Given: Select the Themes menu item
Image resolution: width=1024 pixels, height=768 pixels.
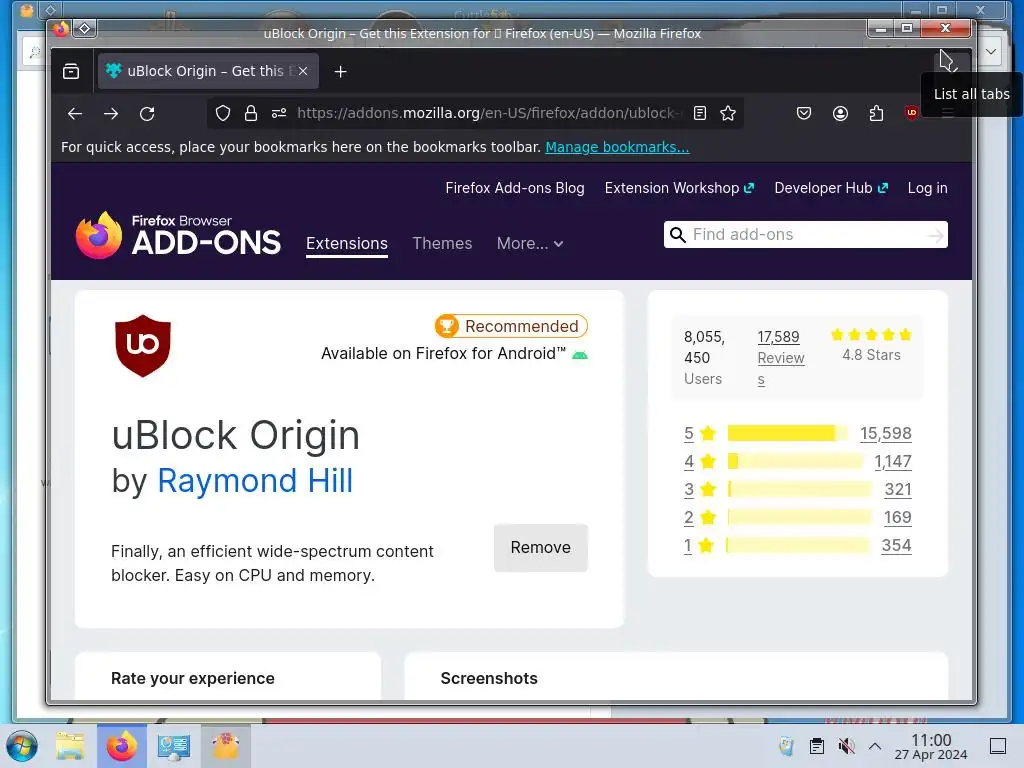Looking at the screenshot, I should (x=442, y=244).
